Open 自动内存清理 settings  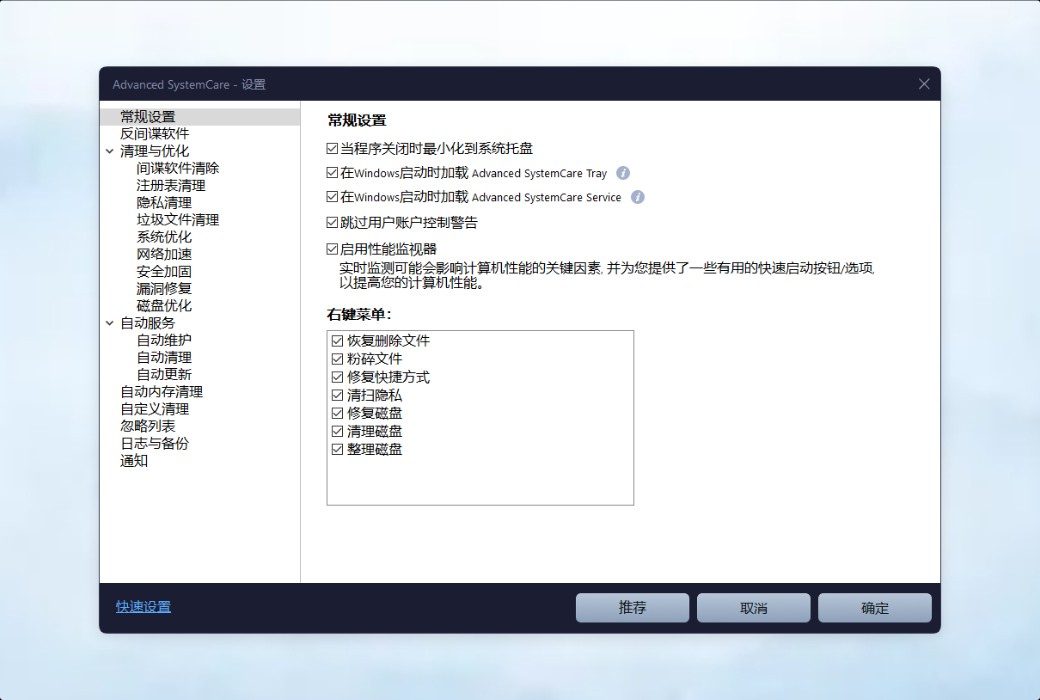[161, 392]
